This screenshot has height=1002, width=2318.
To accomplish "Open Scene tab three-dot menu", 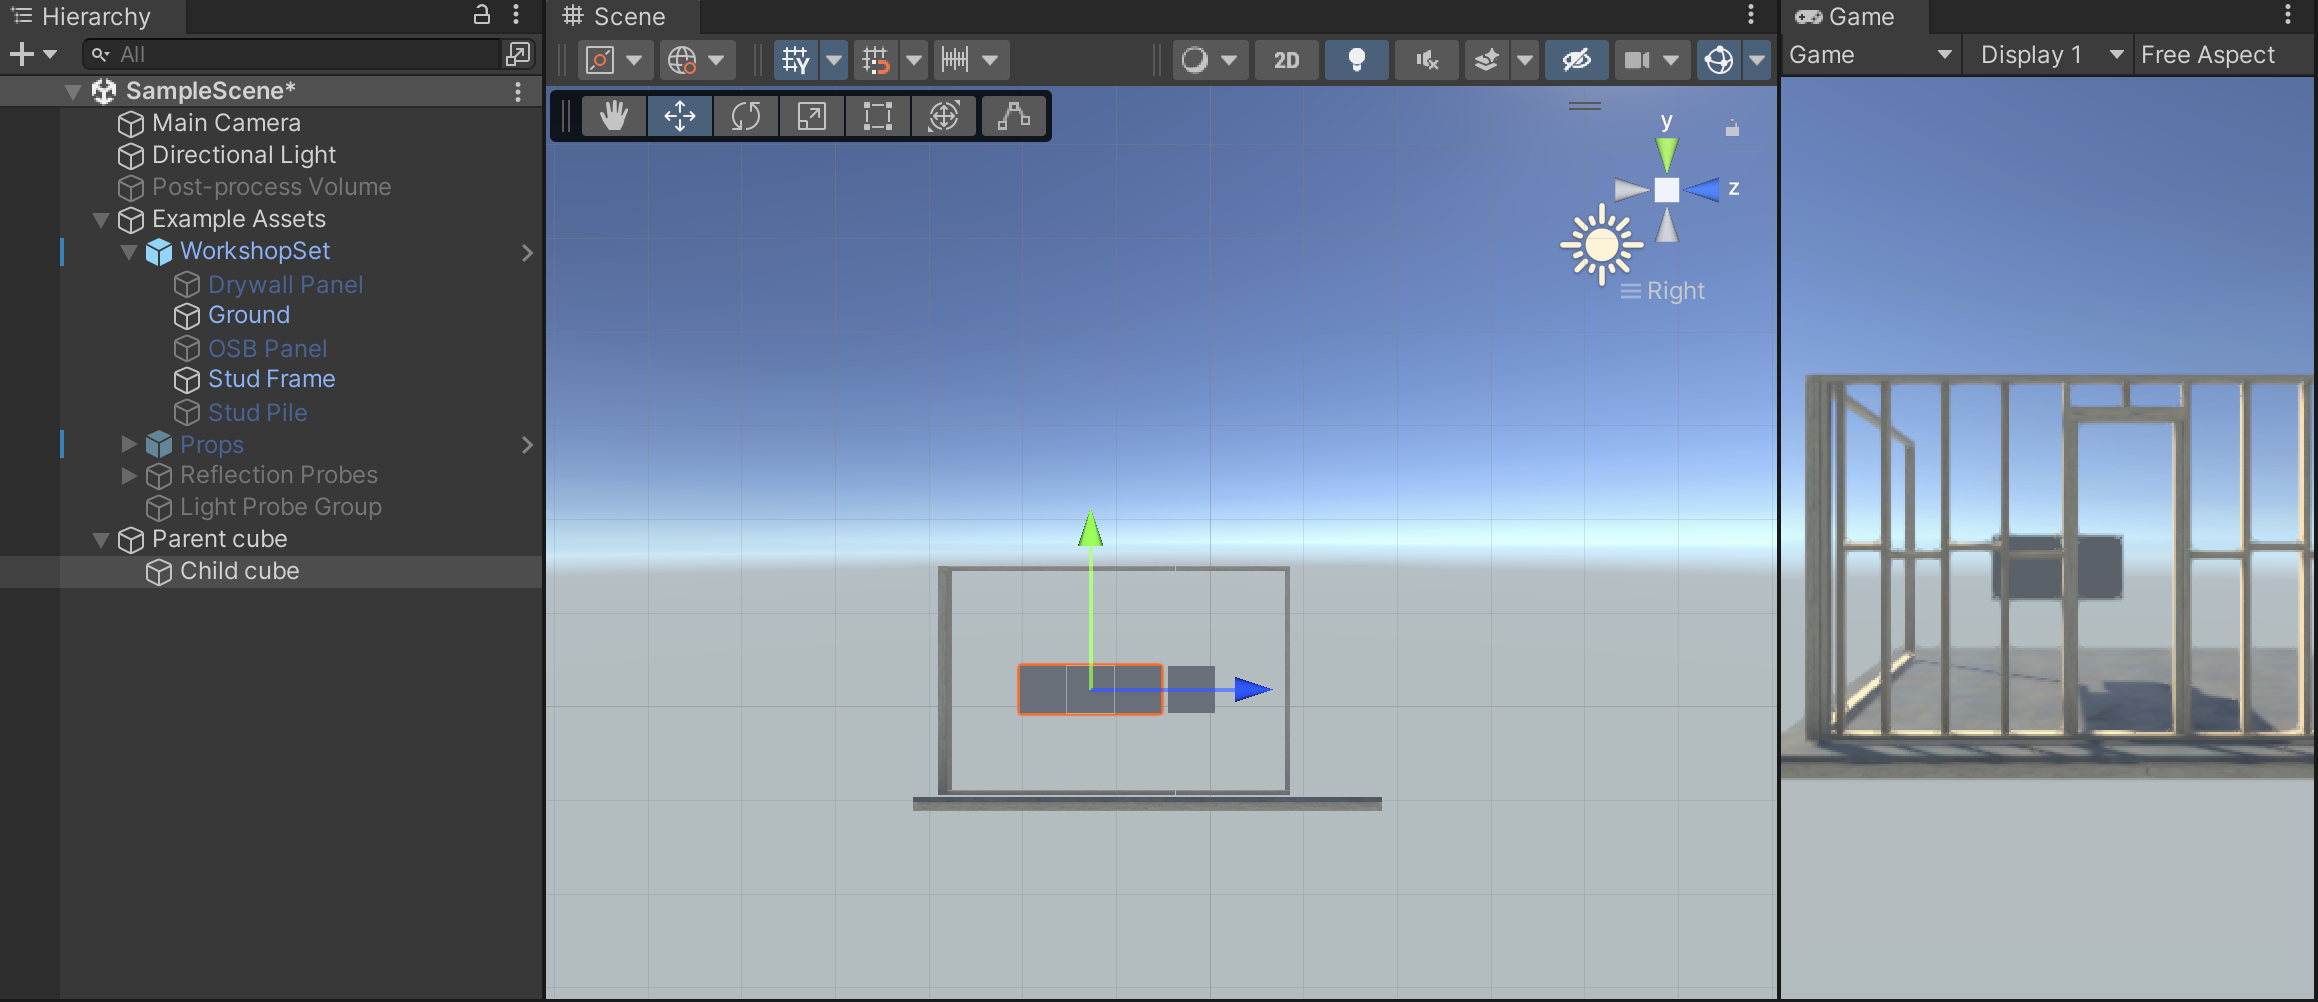I will [x=1751, y=14].
